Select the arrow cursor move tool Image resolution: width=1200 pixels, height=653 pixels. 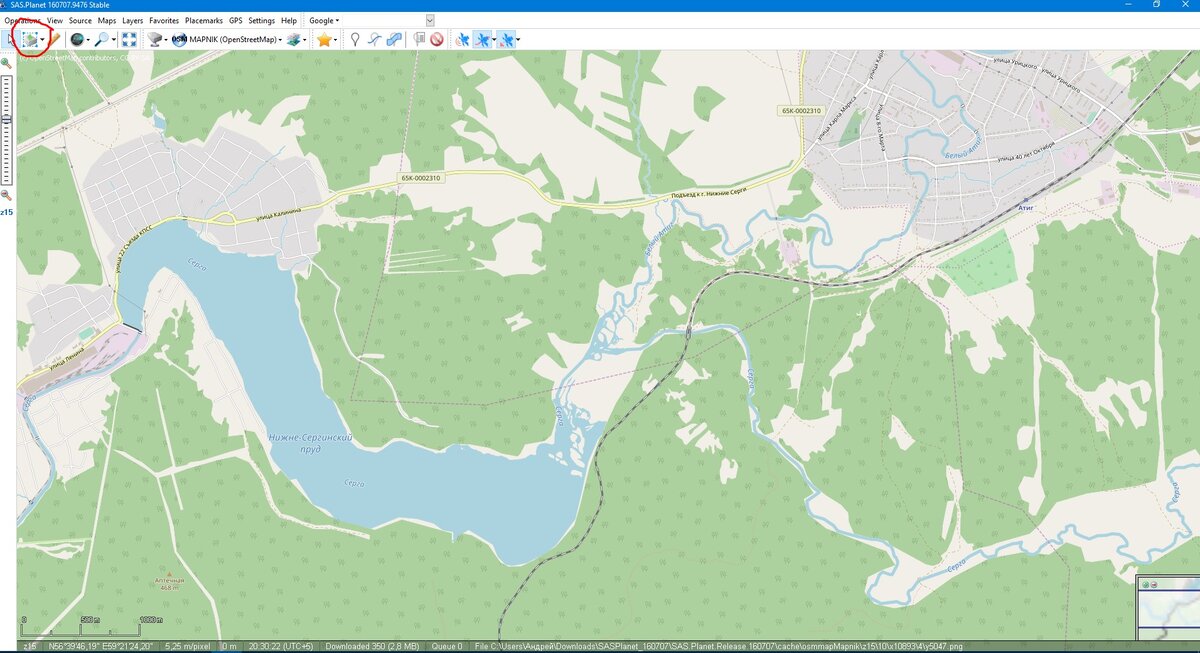pyautogui.click(x=10, y=40)
